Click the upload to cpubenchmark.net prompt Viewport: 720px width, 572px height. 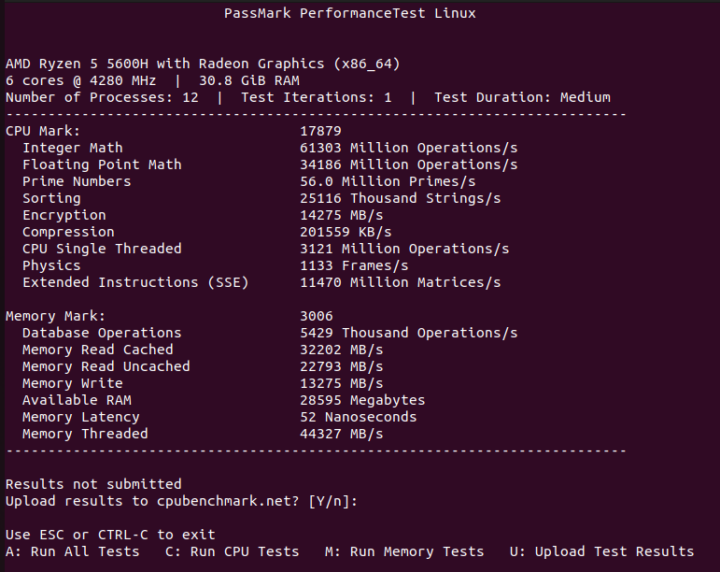182,501
